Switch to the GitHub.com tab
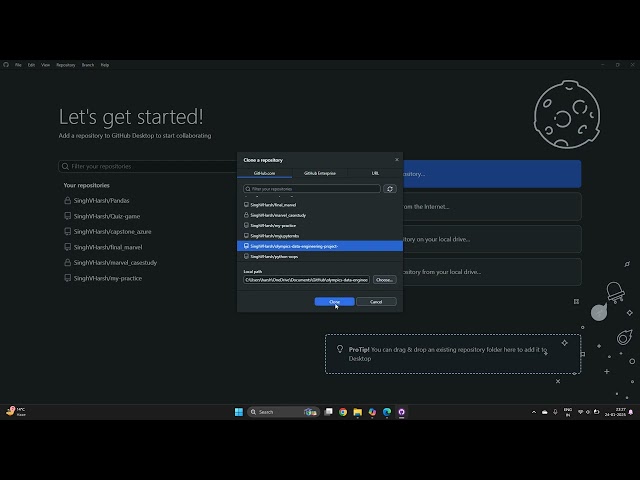 (264, 173)
